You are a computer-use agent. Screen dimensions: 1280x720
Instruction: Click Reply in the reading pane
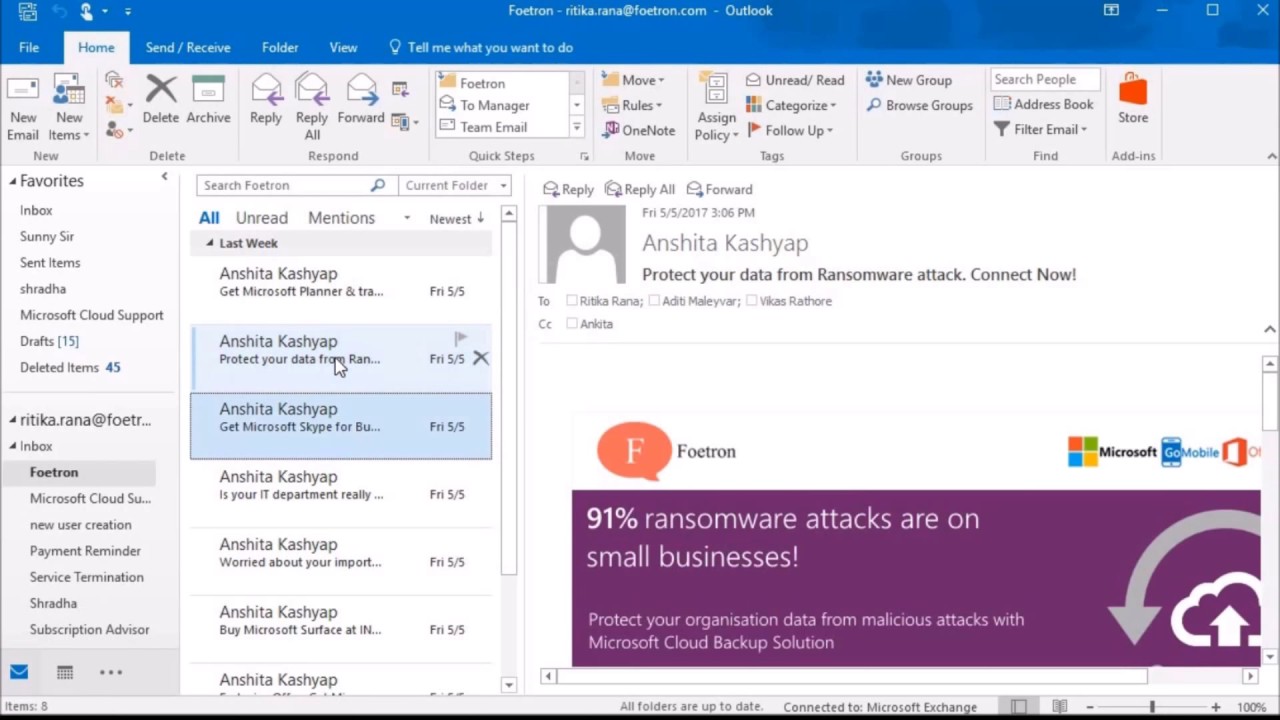click(568, 189)
